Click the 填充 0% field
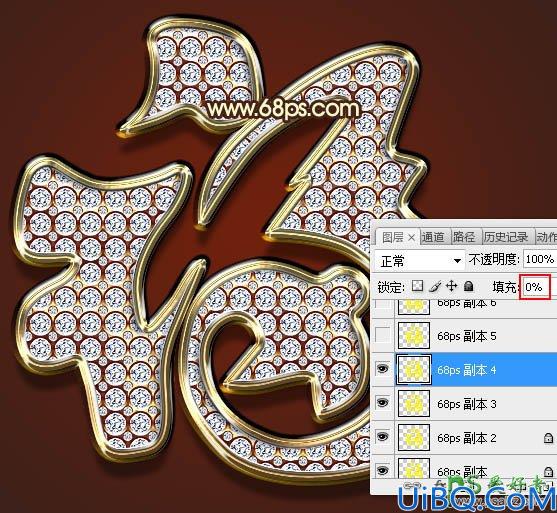The image size is (557, 513). click(x=535, y=287)
